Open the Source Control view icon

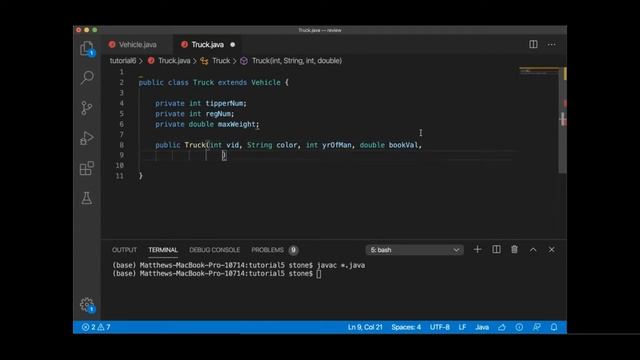coord(87,108)
